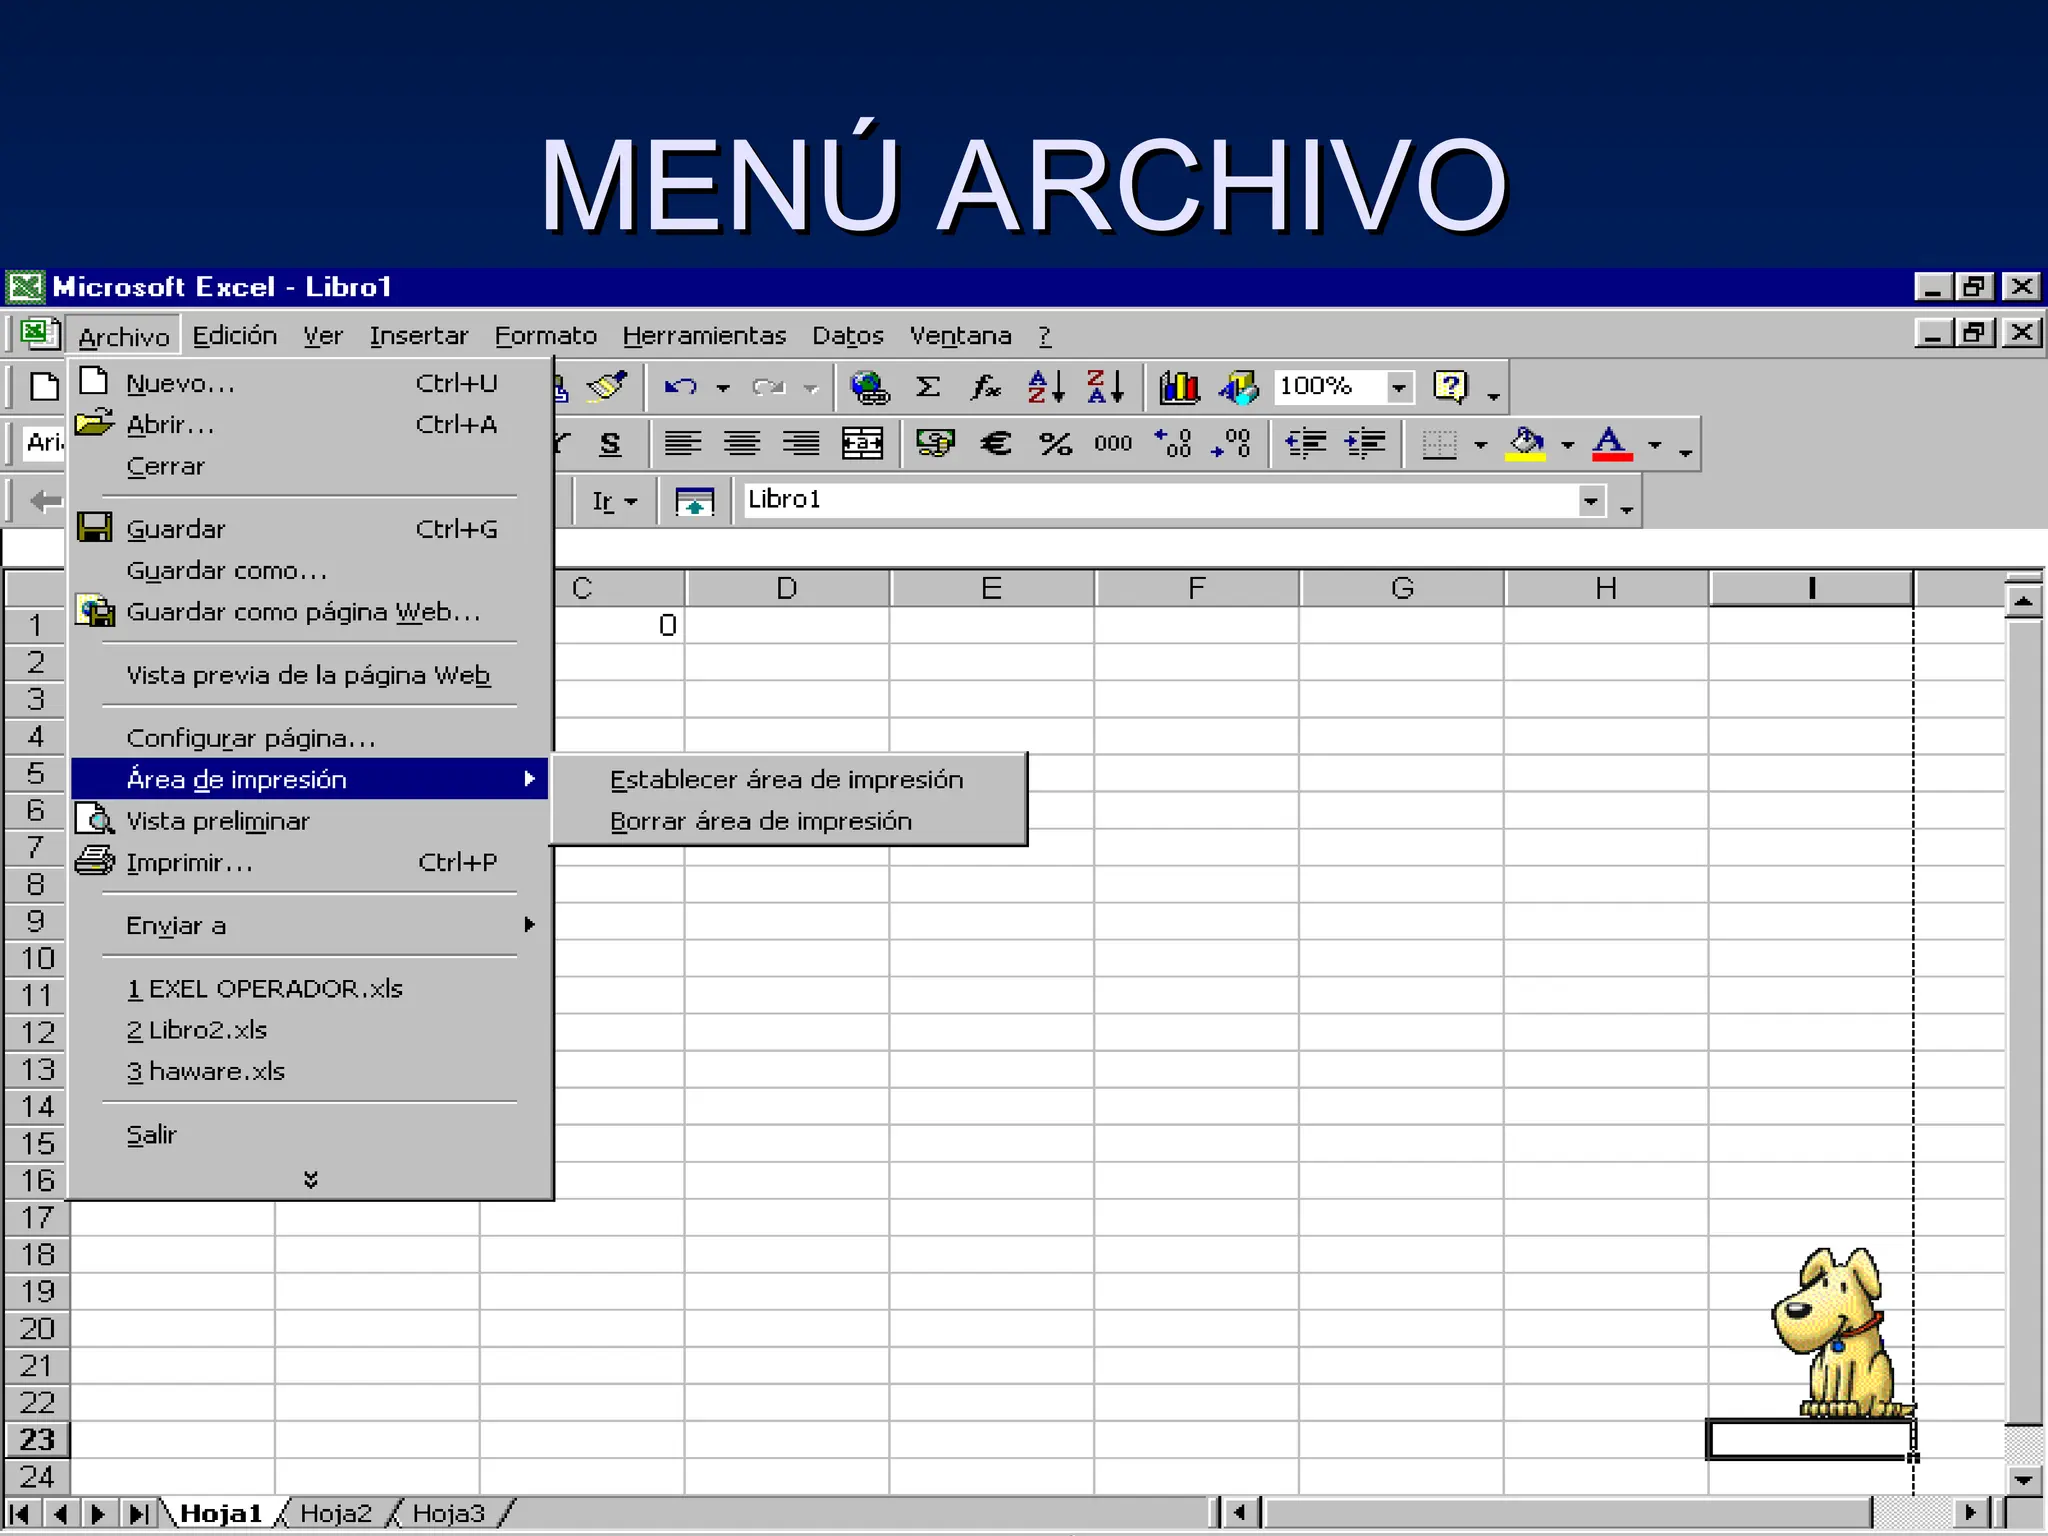The width and height of the screenshot is (2048, 1536).
Task: Apply Currency style icon
Action: click(935, 444)
